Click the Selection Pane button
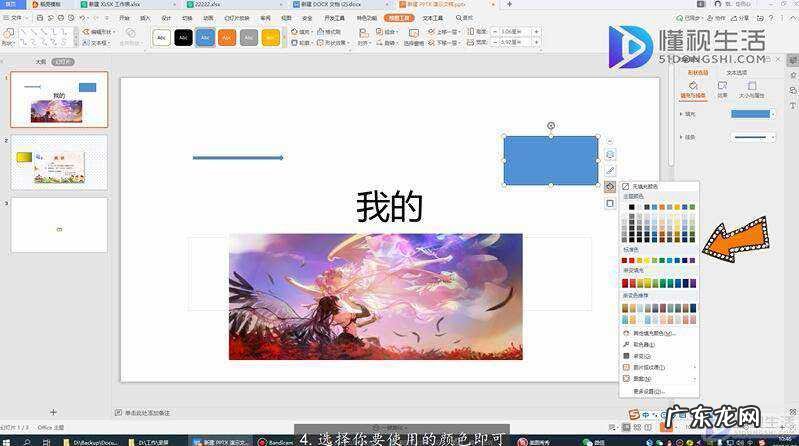 pos(414,37)
